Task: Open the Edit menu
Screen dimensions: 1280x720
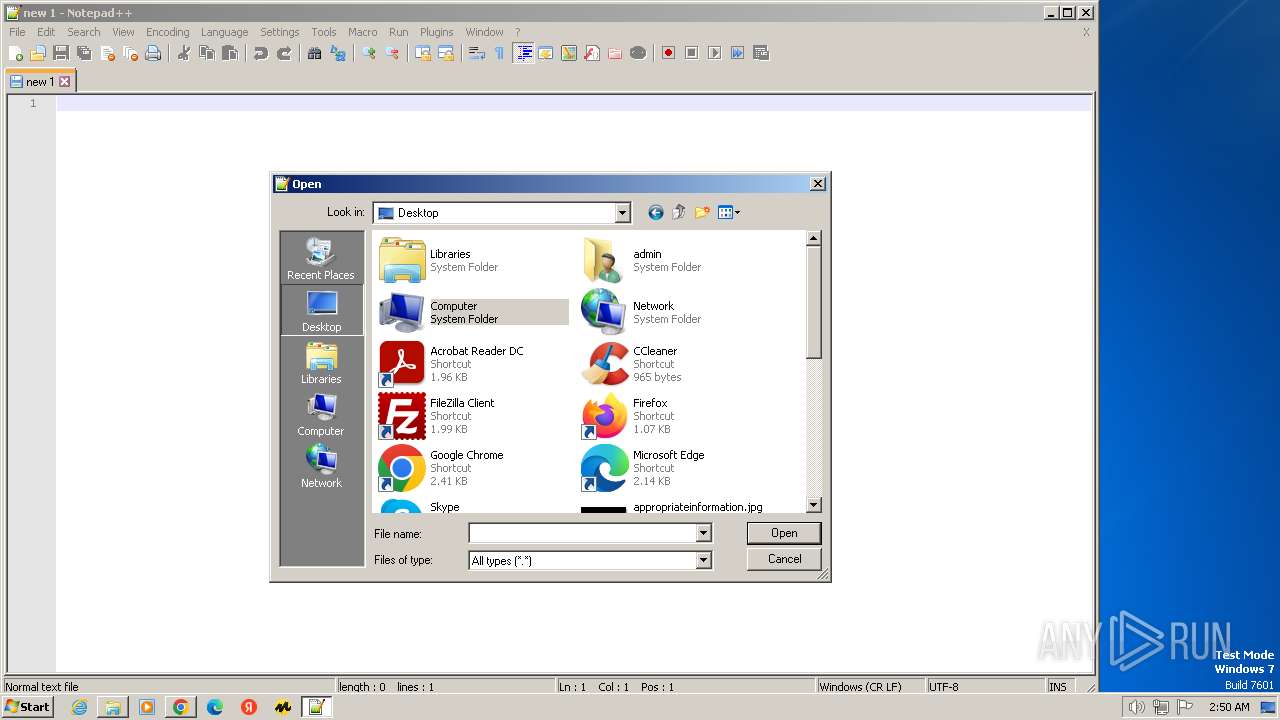Action: coord(46,32)
